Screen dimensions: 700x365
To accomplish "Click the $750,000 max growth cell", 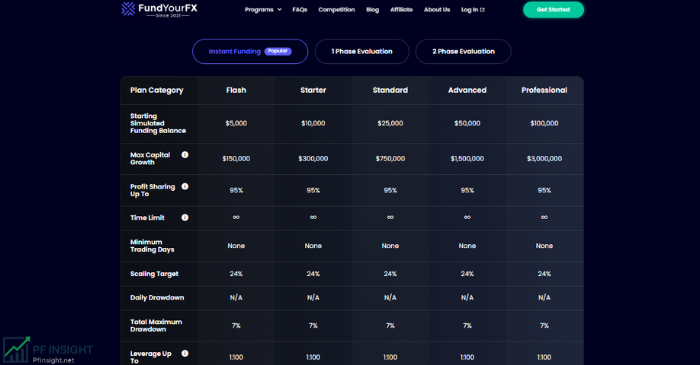I will 390,158.
